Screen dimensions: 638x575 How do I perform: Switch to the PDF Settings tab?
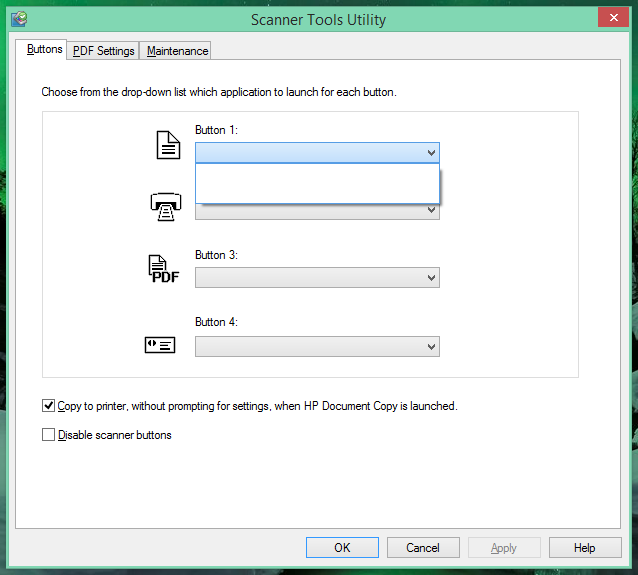coord(103,51)
